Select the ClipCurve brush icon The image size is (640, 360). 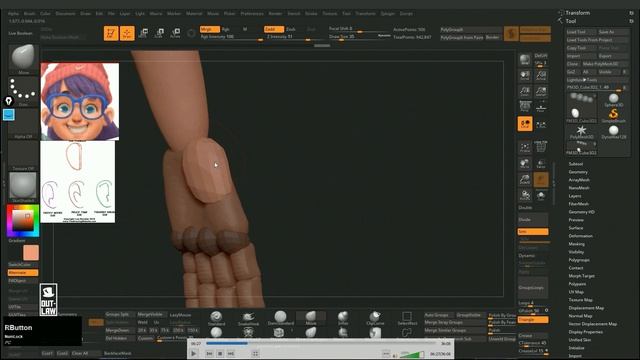[x=375, y=318]
